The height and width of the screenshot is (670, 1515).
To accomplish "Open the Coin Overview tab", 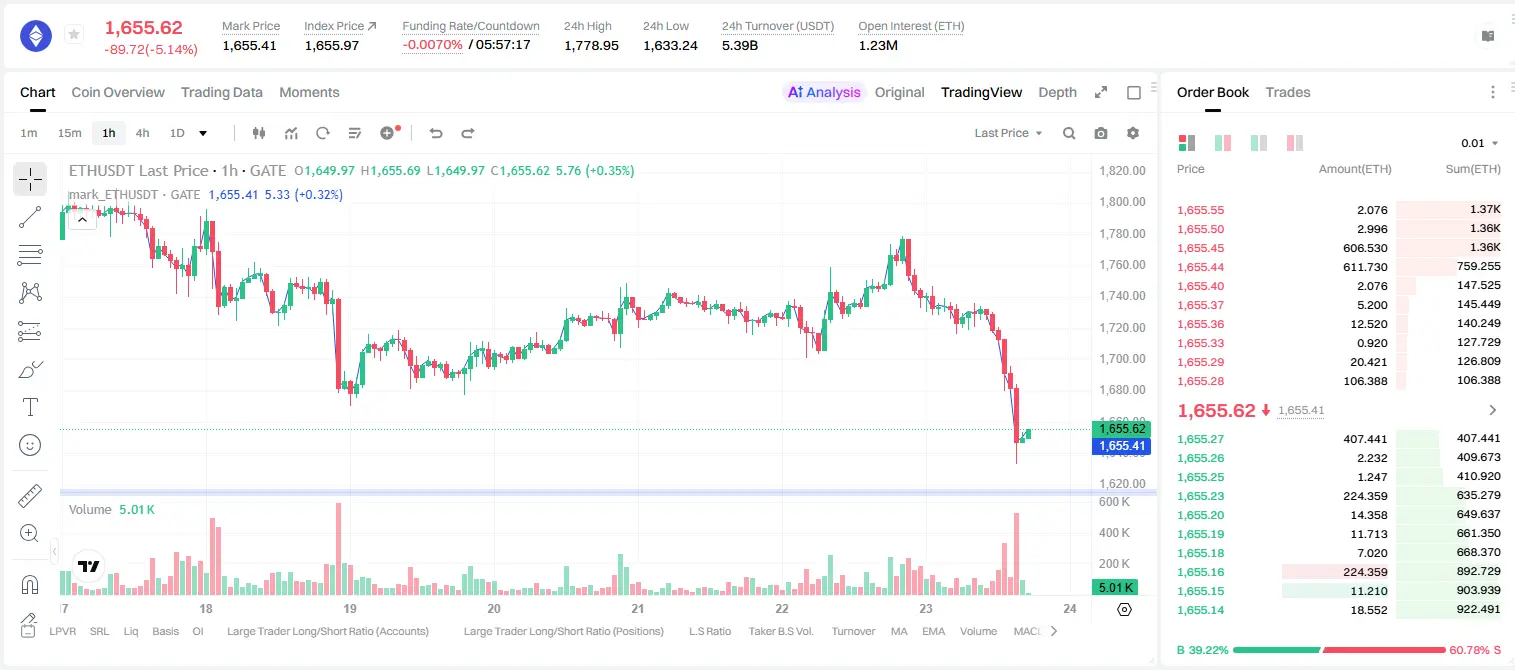I will (x=118, y=92).
